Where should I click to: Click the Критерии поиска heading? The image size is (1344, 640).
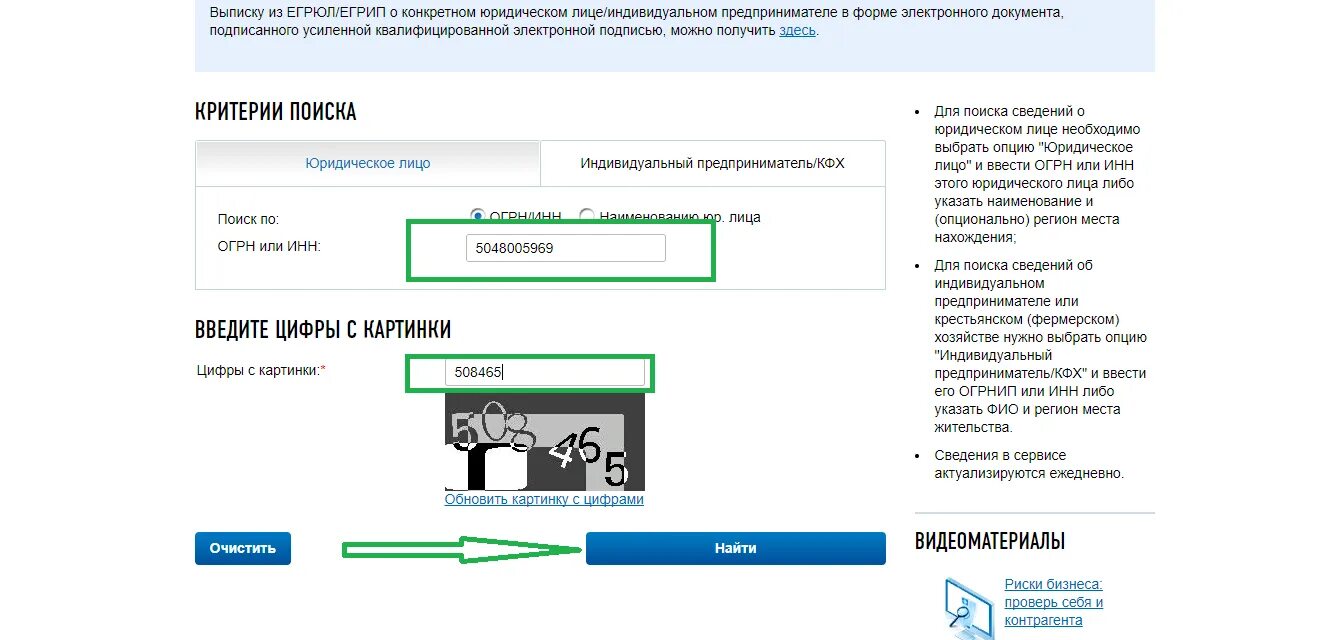[276, 111]
